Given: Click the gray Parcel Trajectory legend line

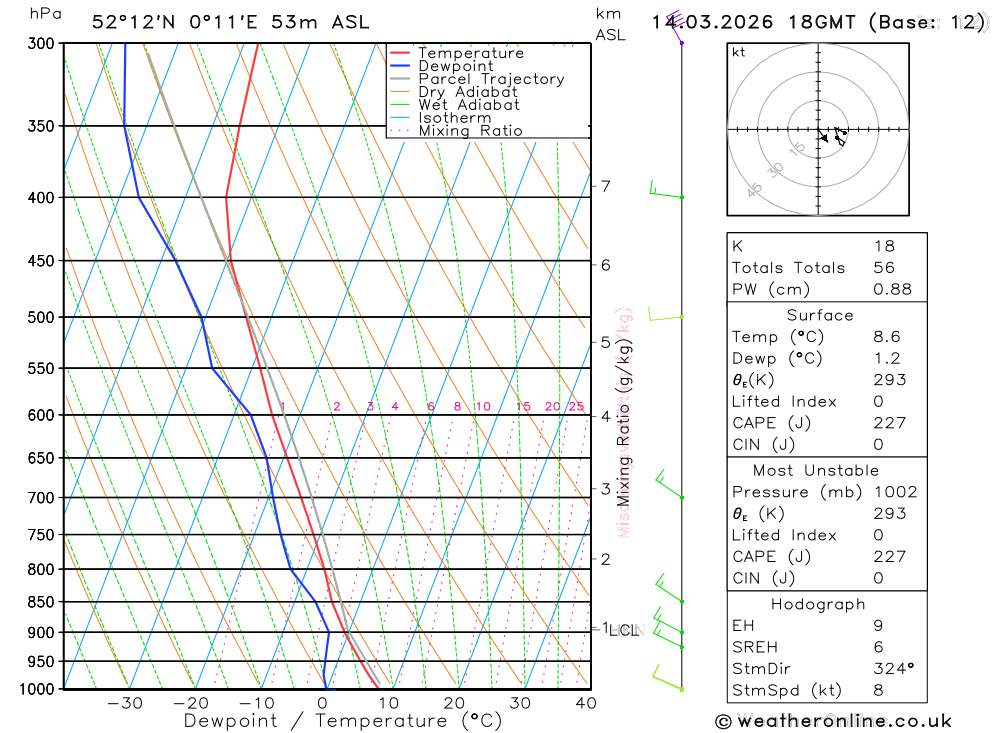Looking at the screenshot, I should [400, 79].
